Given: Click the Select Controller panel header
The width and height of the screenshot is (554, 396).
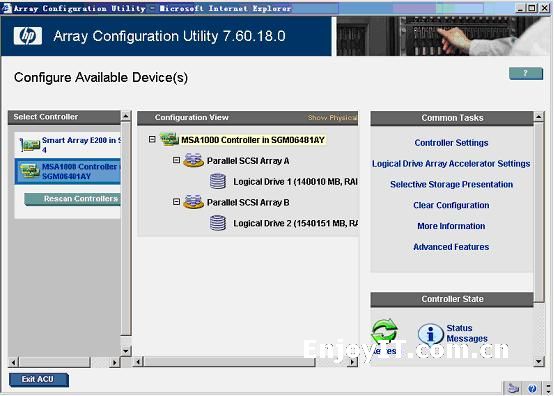Looking at the screenshot, I should pyautogui.click(x=64, y=117).
